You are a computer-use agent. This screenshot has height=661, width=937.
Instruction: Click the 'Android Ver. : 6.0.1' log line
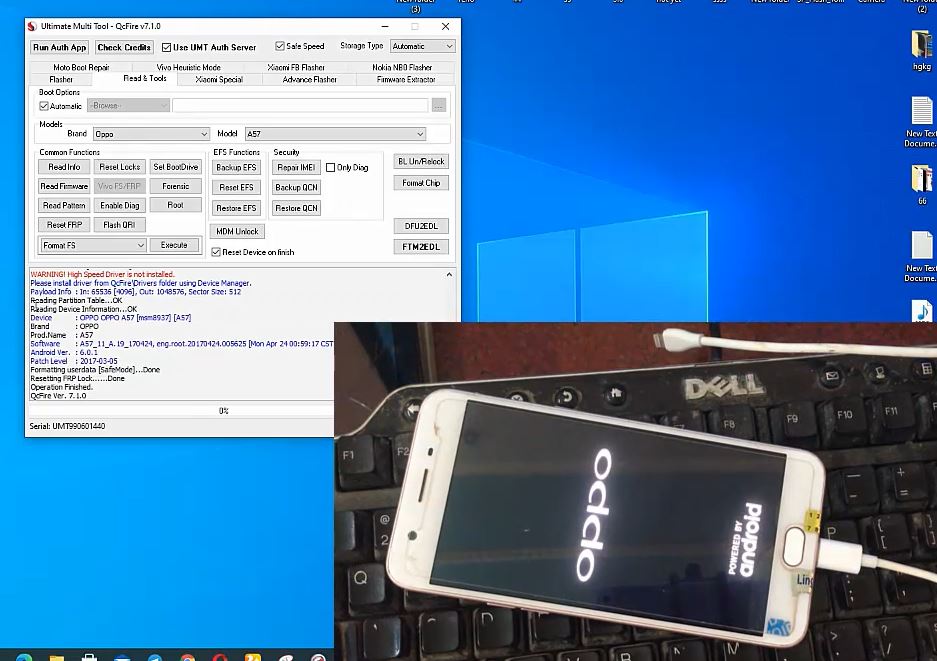coord(64,353)
